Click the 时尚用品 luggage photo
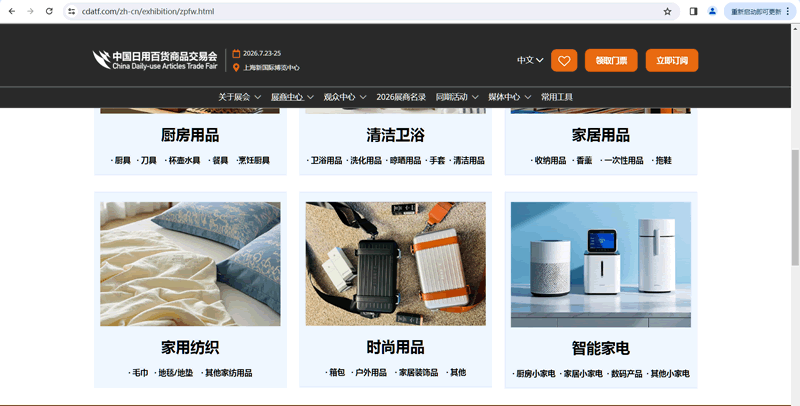 click(395, 264)
